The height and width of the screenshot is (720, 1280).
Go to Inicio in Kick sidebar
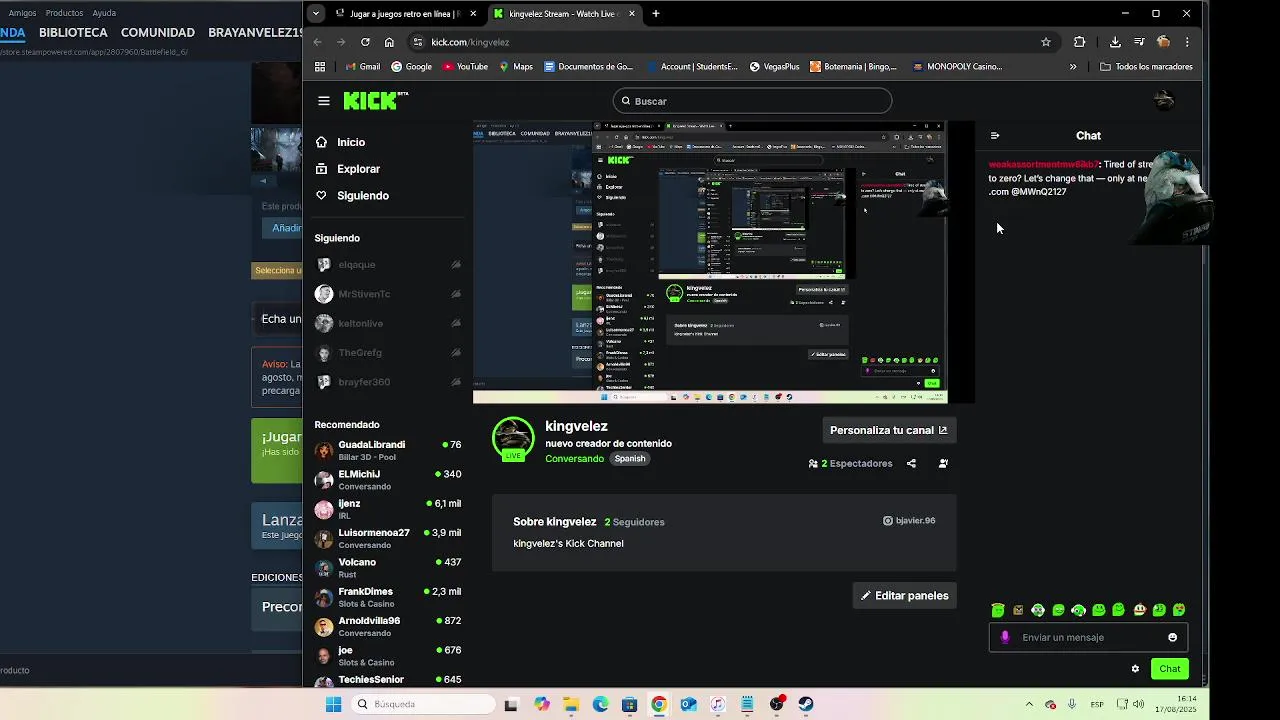click(350, 142)
